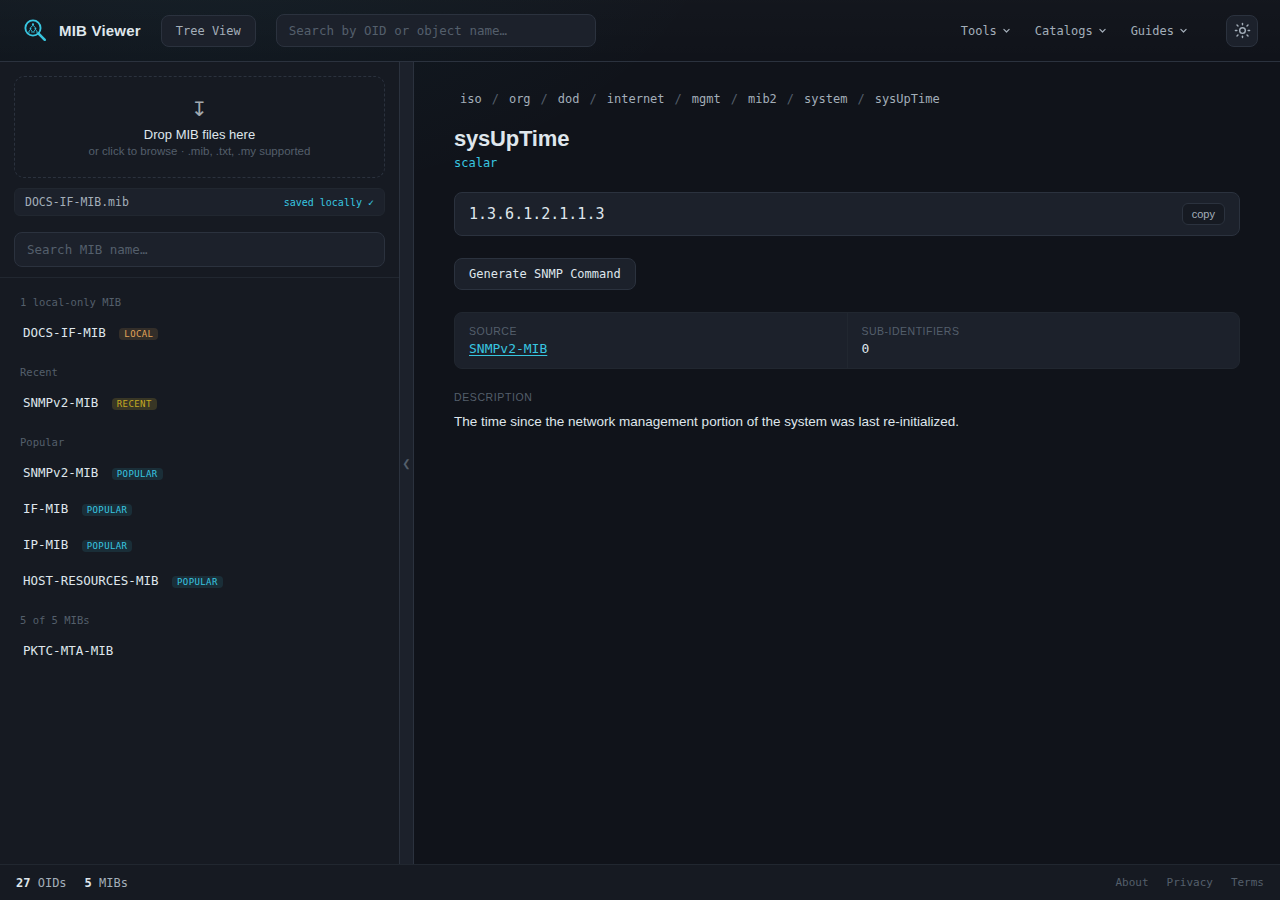The height and width of the screenshot is (900, 1280).
Task: Click sysUpTime in the breadcrumb
Action: pos(907,99)
